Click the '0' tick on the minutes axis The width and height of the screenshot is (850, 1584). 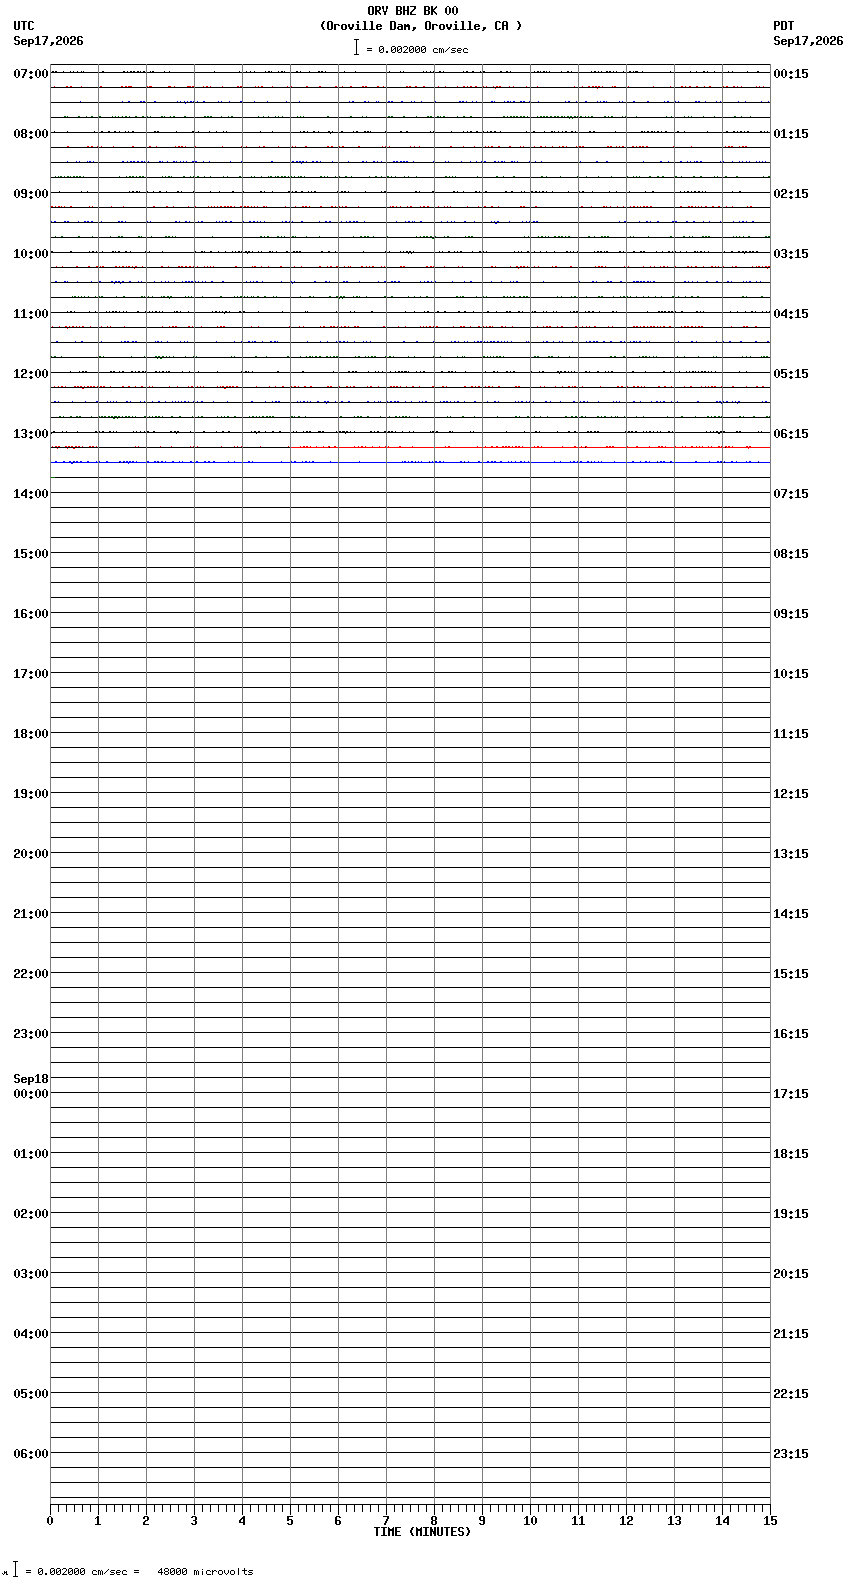[x=50, y=1521]
